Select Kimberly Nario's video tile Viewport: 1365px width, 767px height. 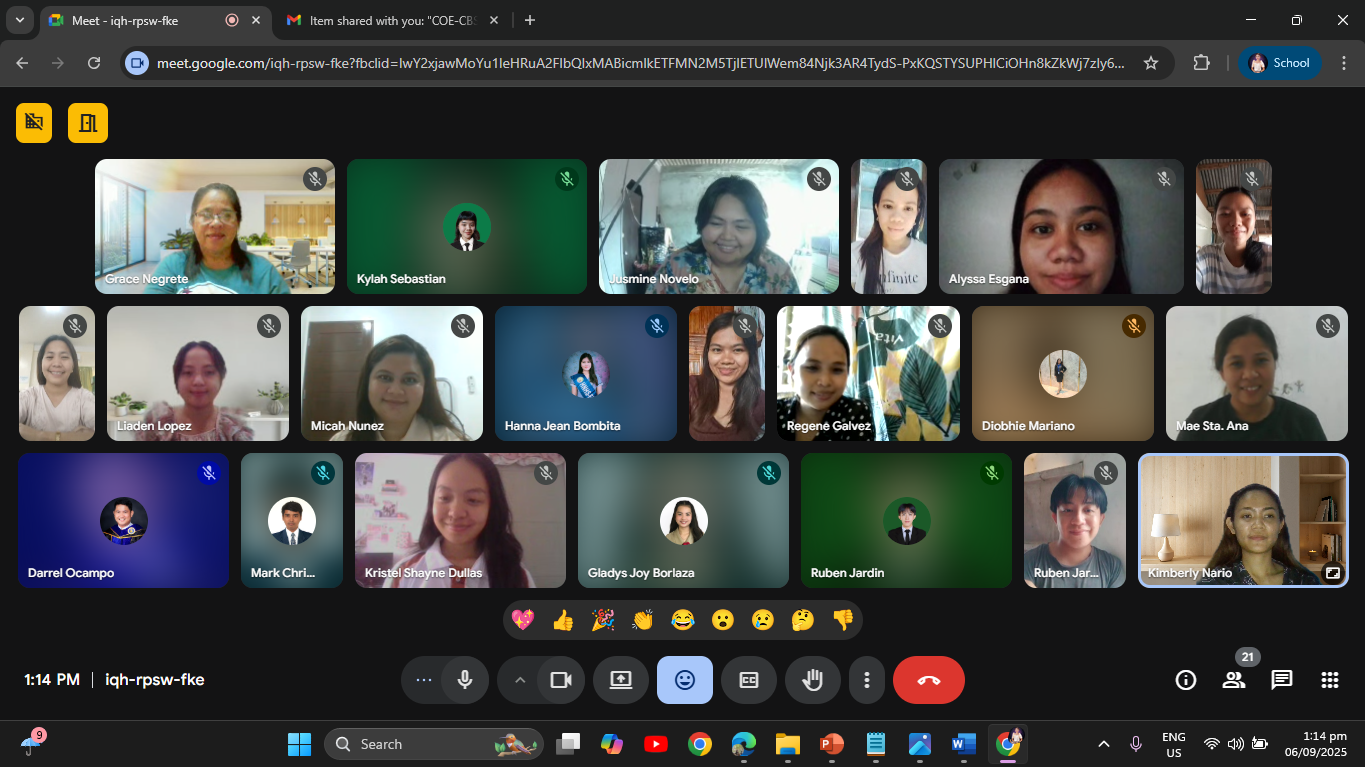[1243, 520]
